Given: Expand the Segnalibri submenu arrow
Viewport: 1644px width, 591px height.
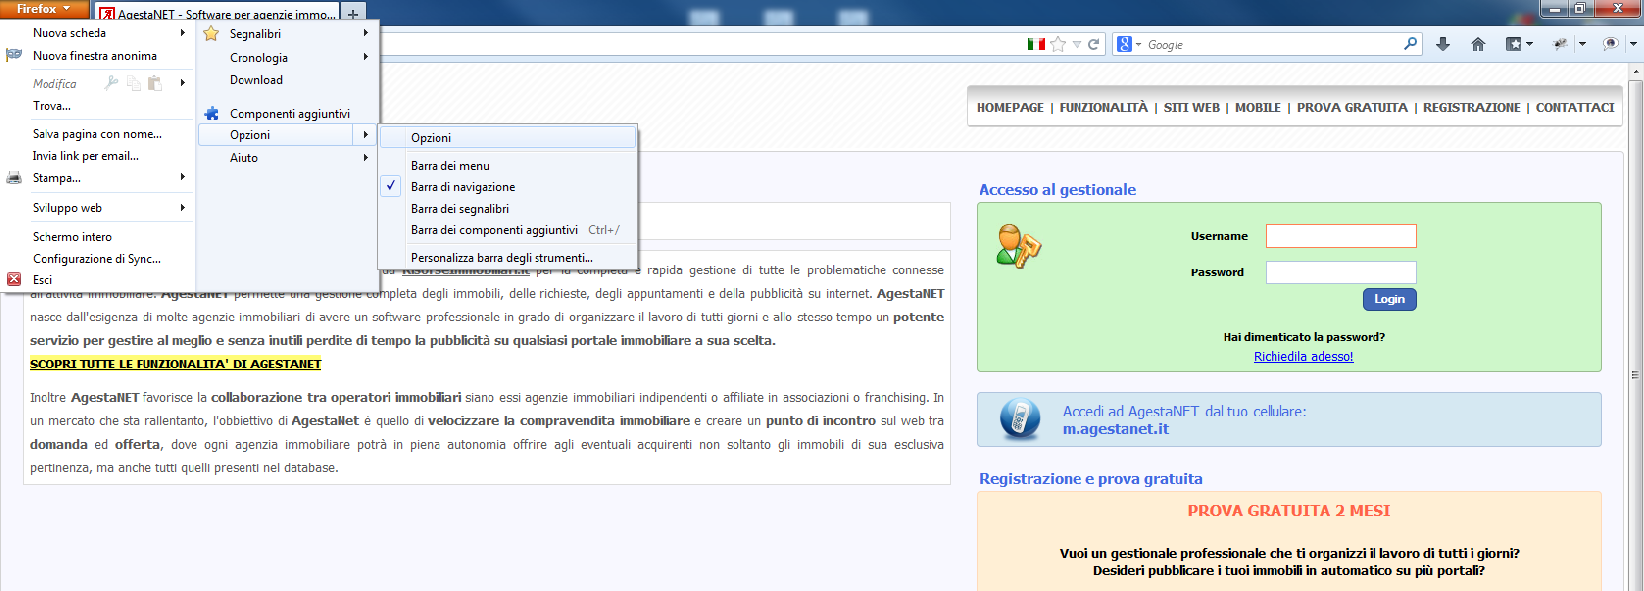Looking at the screenshot, I should click(x=366, y=33).
